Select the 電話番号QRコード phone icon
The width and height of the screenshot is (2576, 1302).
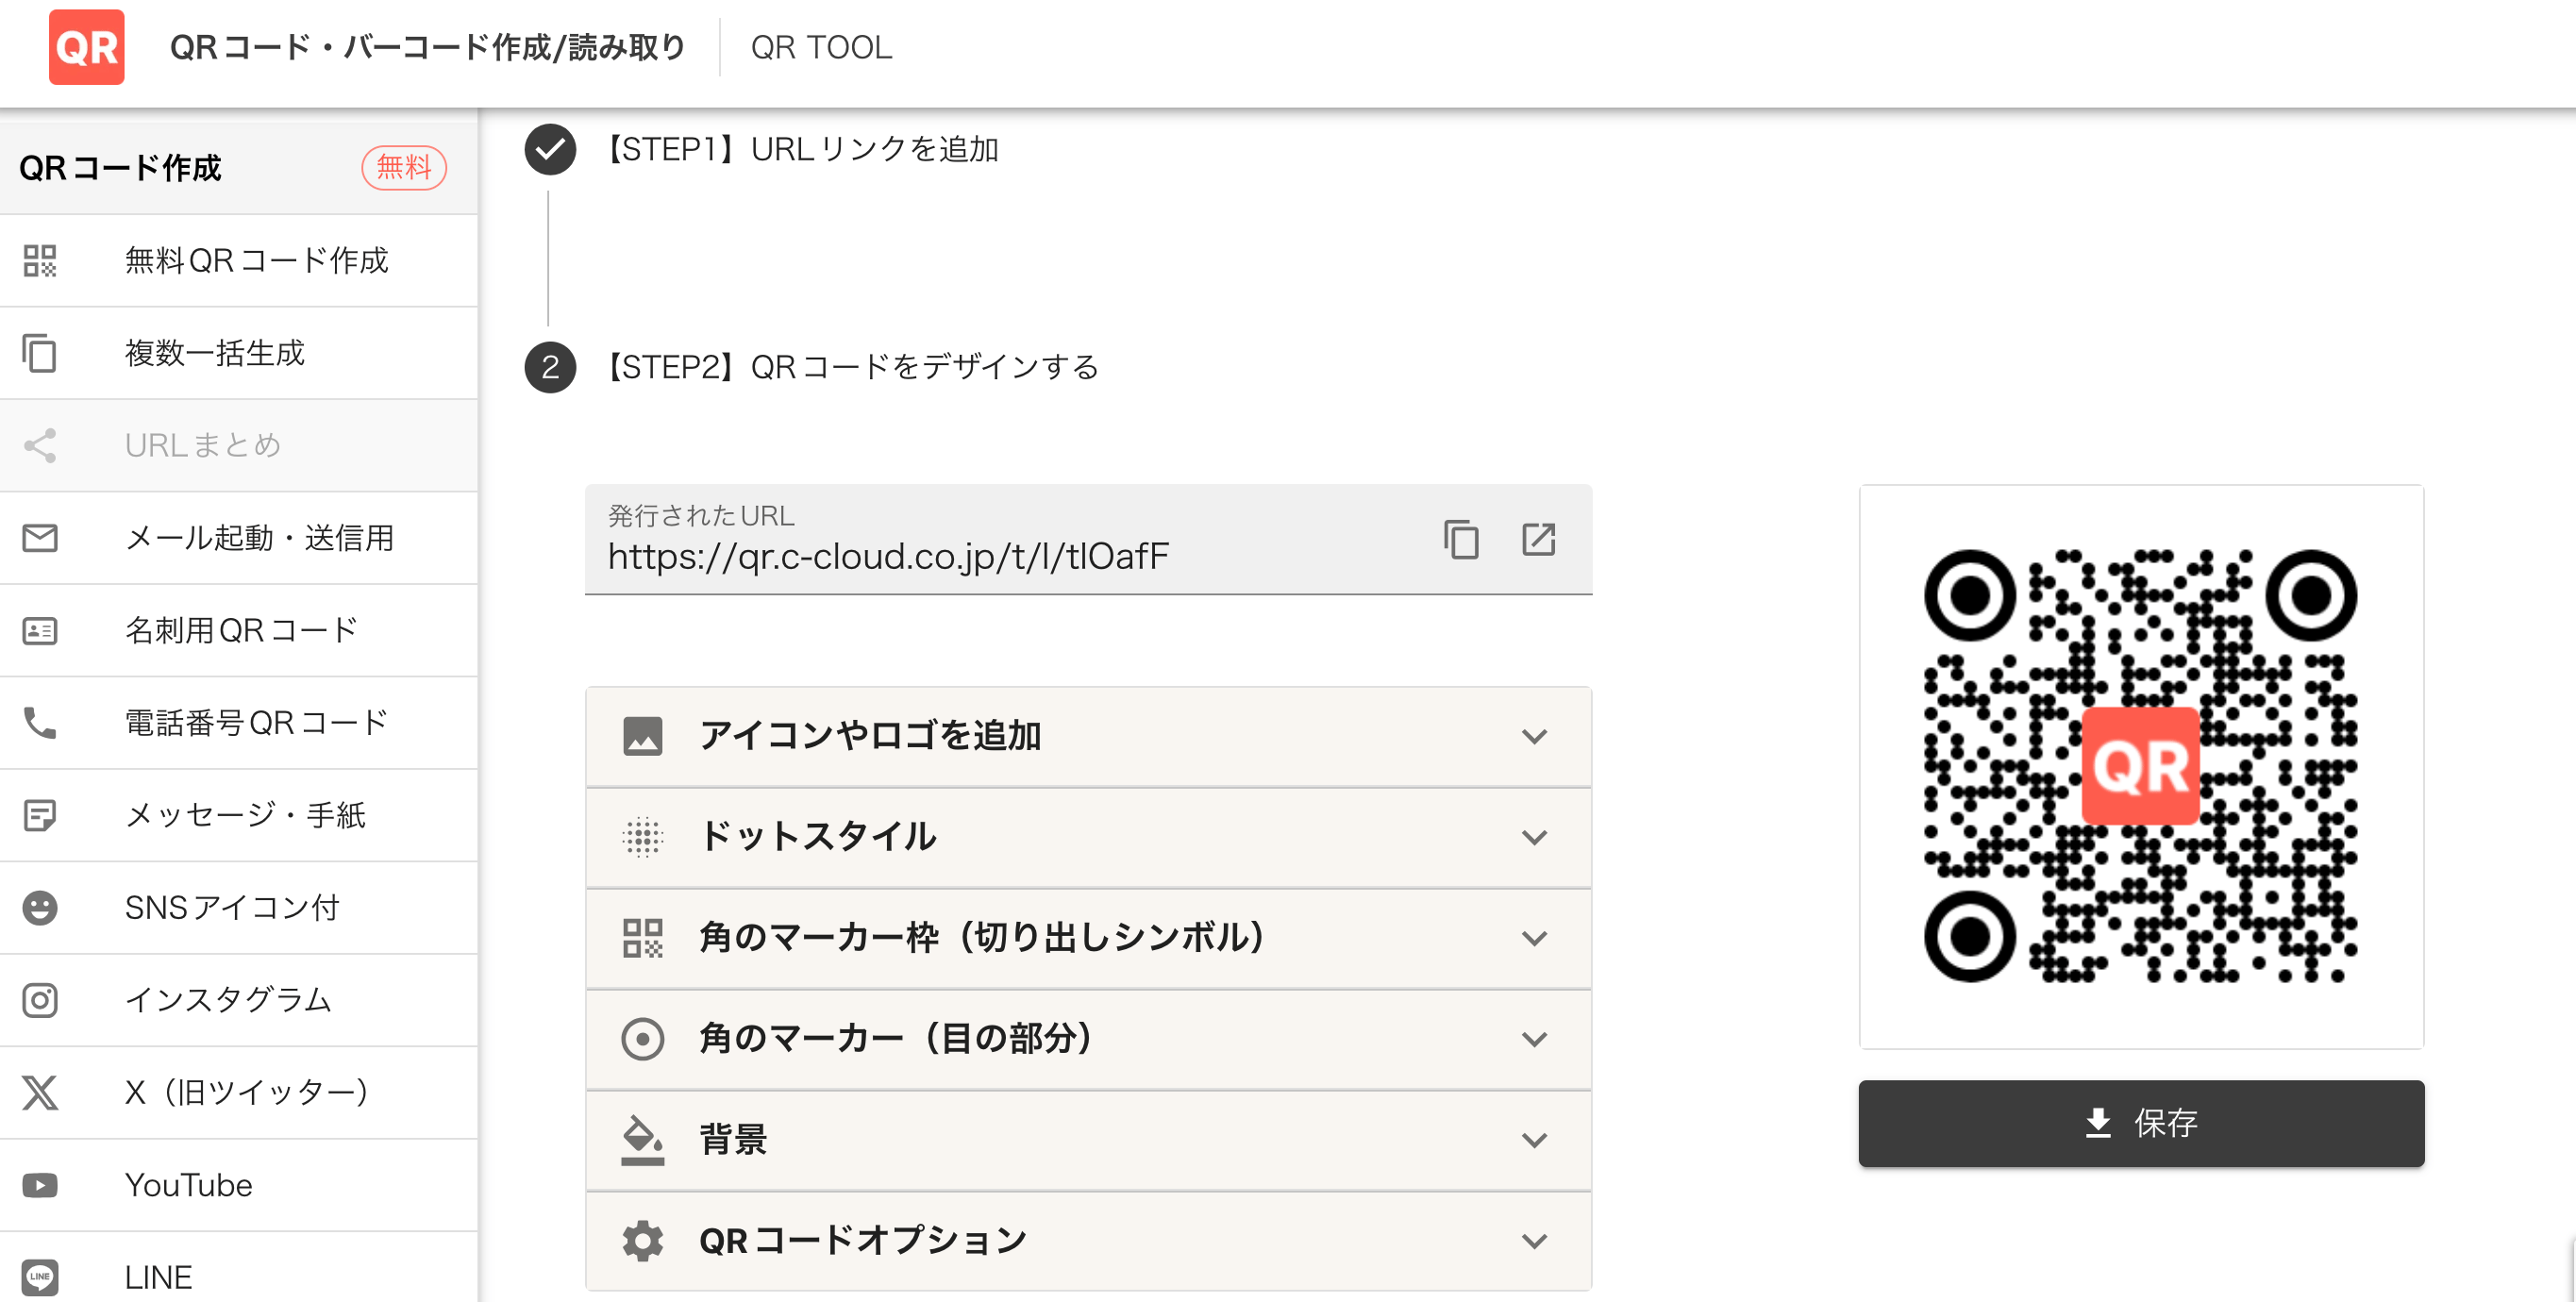coord(40,723)
